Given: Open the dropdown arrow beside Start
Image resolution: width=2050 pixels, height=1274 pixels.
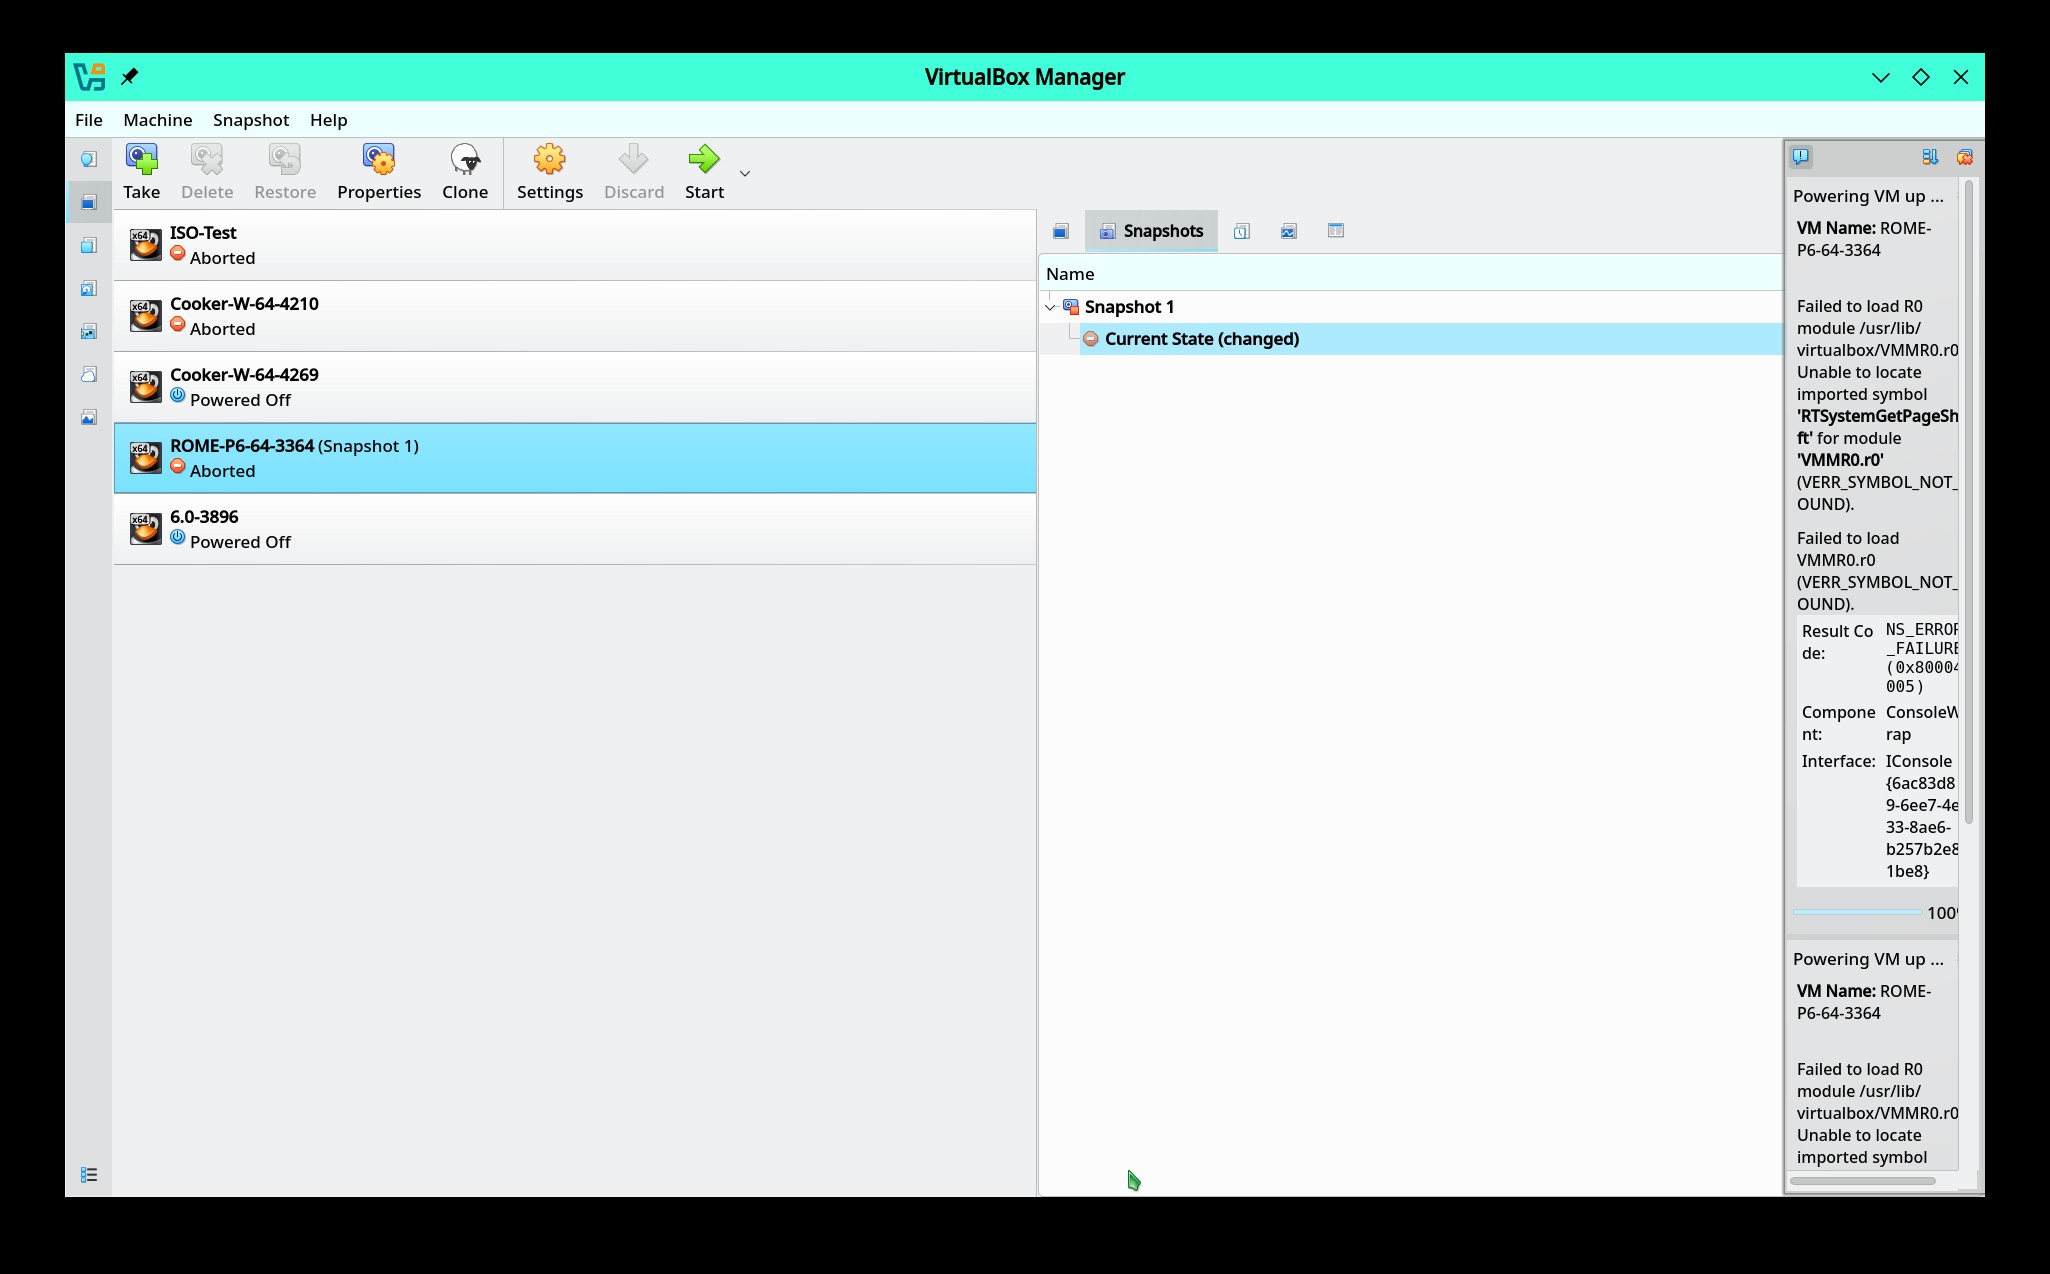Looking at the screenshot, I should pyautogui.click(x=744, y=174).
